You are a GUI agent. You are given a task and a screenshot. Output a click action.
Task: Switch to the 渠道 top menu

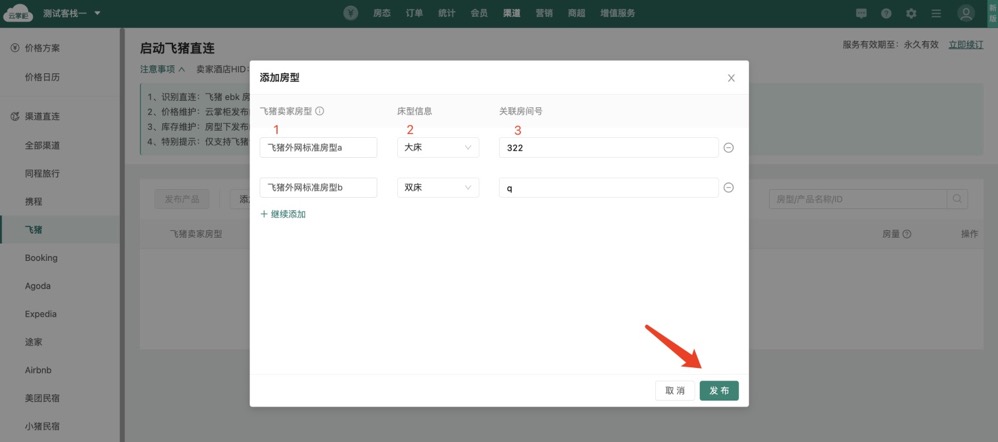click(x=511, y=14)
